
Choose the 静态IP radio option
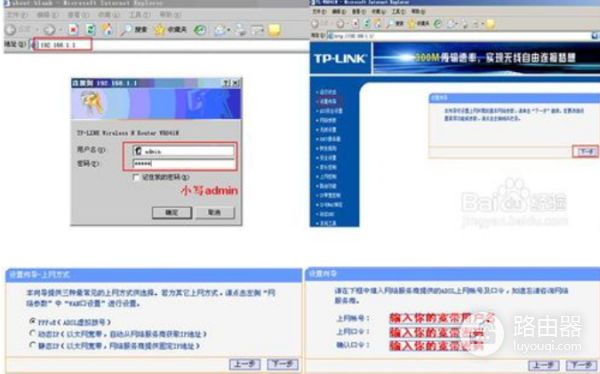[33, 345]
